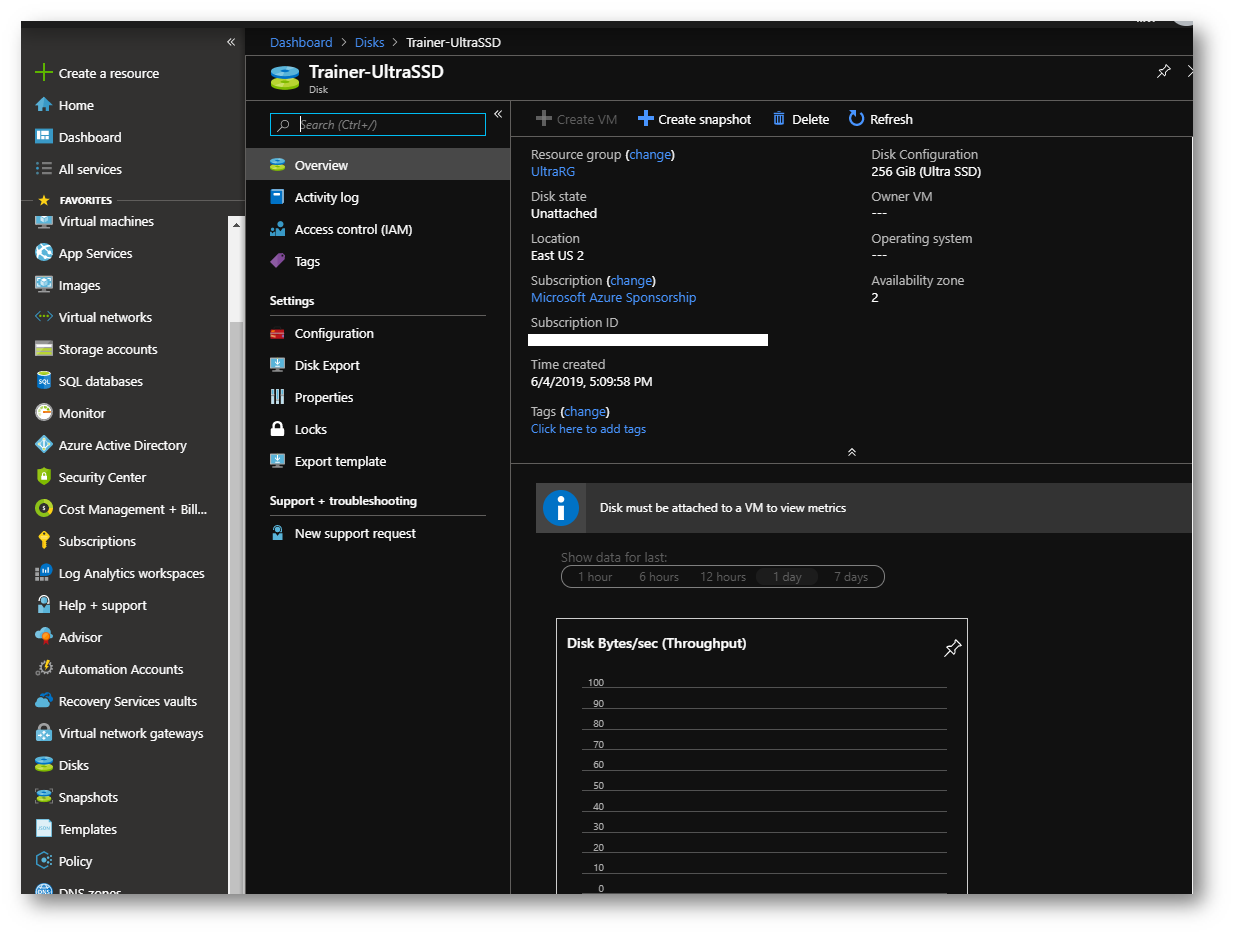Open the Log Analytics workspaces icon
This screenshot has height=936, width=1235.
(43, 573)
